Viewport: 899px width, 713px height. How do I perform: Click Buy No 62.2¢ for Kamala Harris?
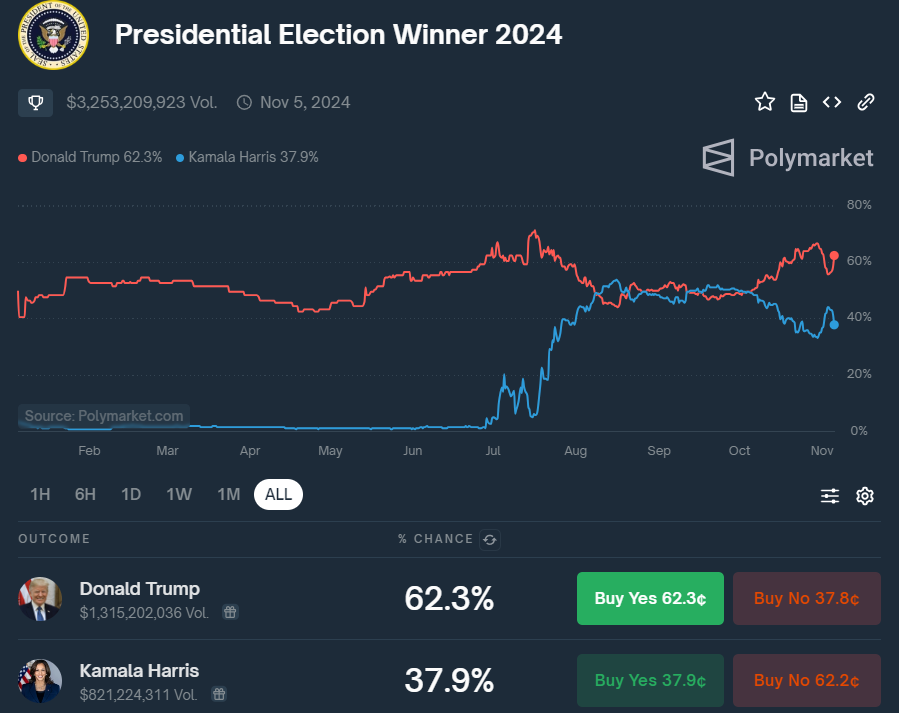(x=806, y=680)
